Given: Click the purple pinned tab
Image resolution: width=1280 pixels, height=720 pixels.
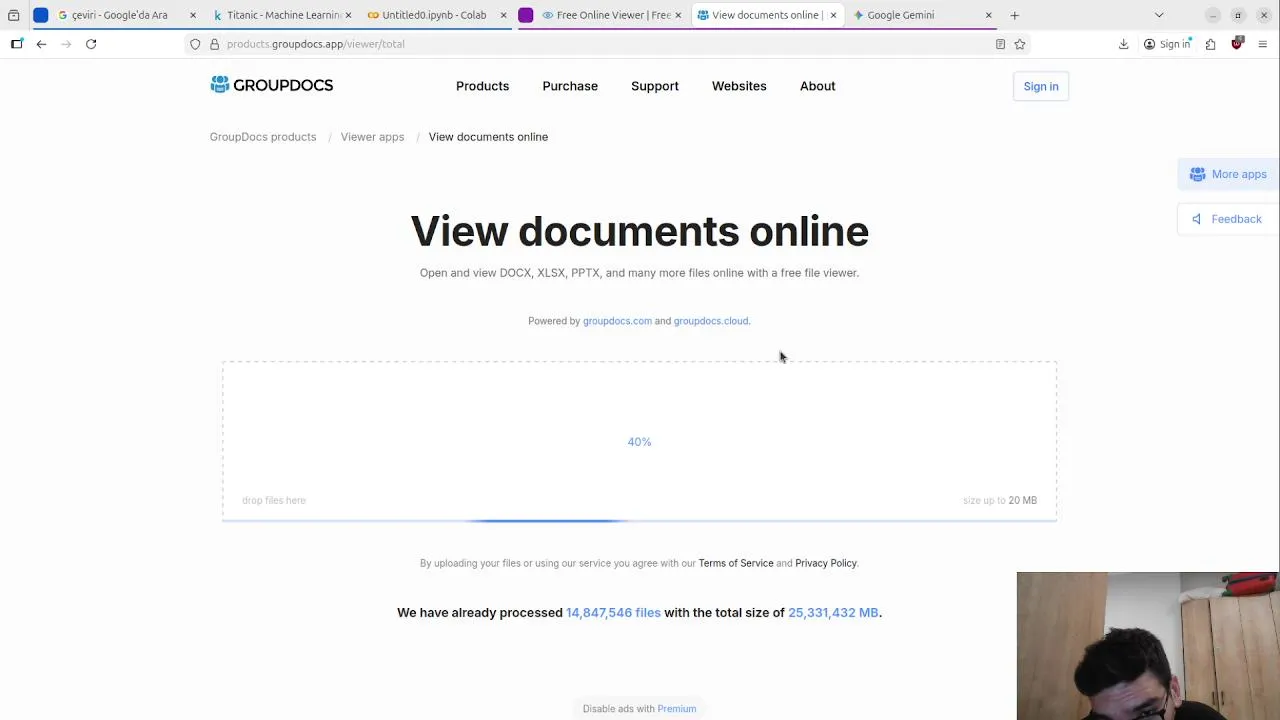Looking at the screenshot, I should (x=526, y=15).
